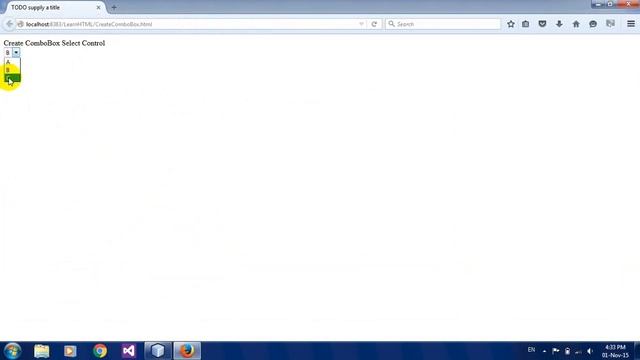Image resolution: width=640 pixels, height=360 pixels.
Task: Open the Action Center flag icon
Action: pos(556,351)
